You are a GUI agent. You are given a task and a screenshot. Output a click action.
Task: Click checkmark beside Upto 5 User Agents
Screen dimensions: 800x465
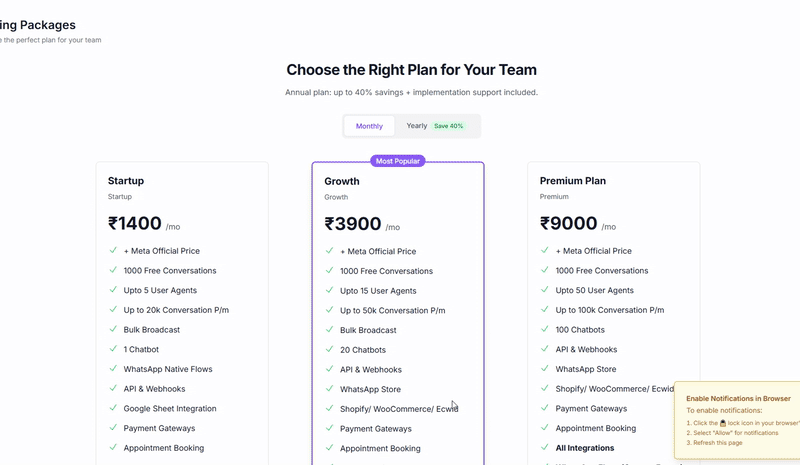click(113, 290)
